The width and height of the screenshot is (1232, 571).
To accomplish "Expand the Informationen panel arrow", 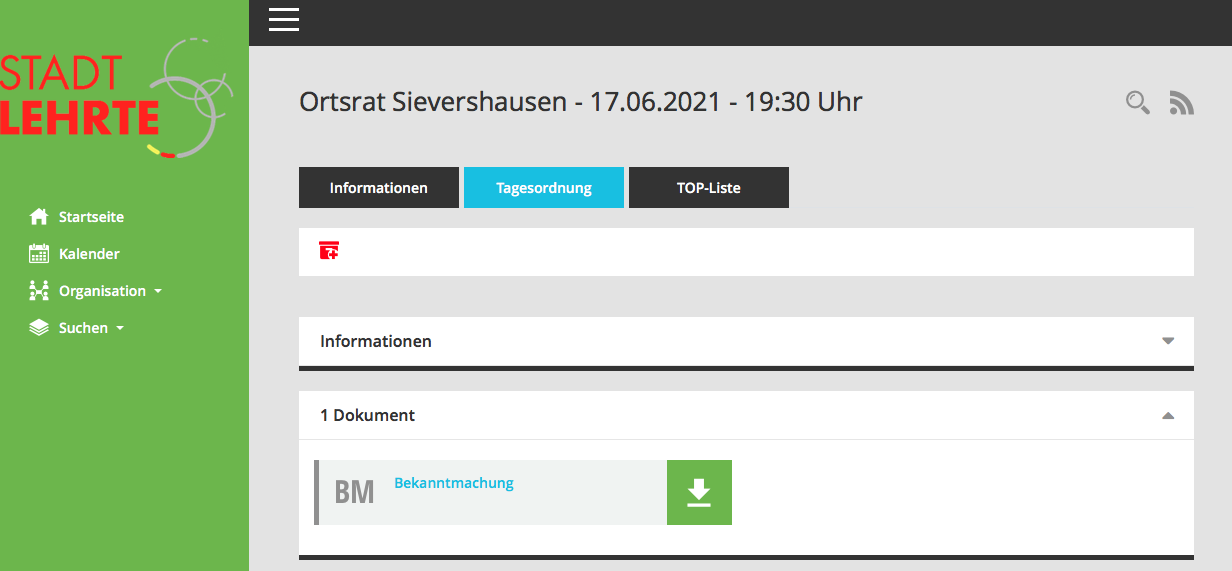I will [x=1167, y=341].
